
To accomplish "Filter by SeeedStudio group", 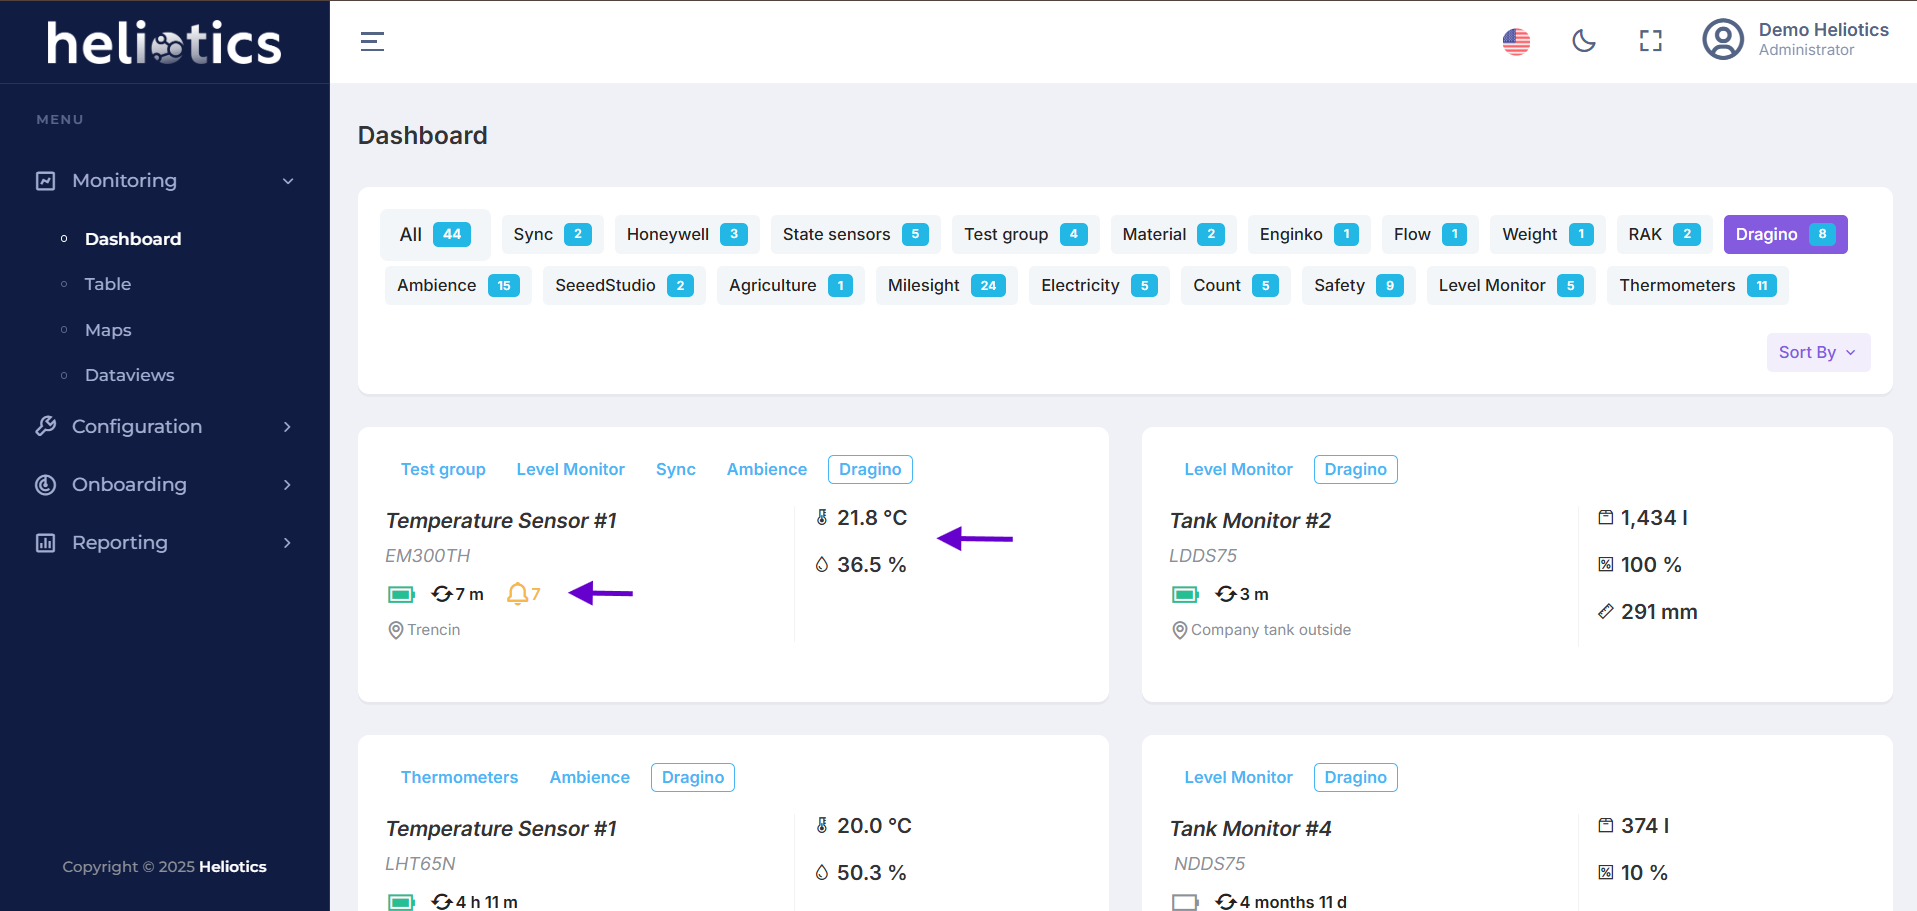I will tap(624, 285).
